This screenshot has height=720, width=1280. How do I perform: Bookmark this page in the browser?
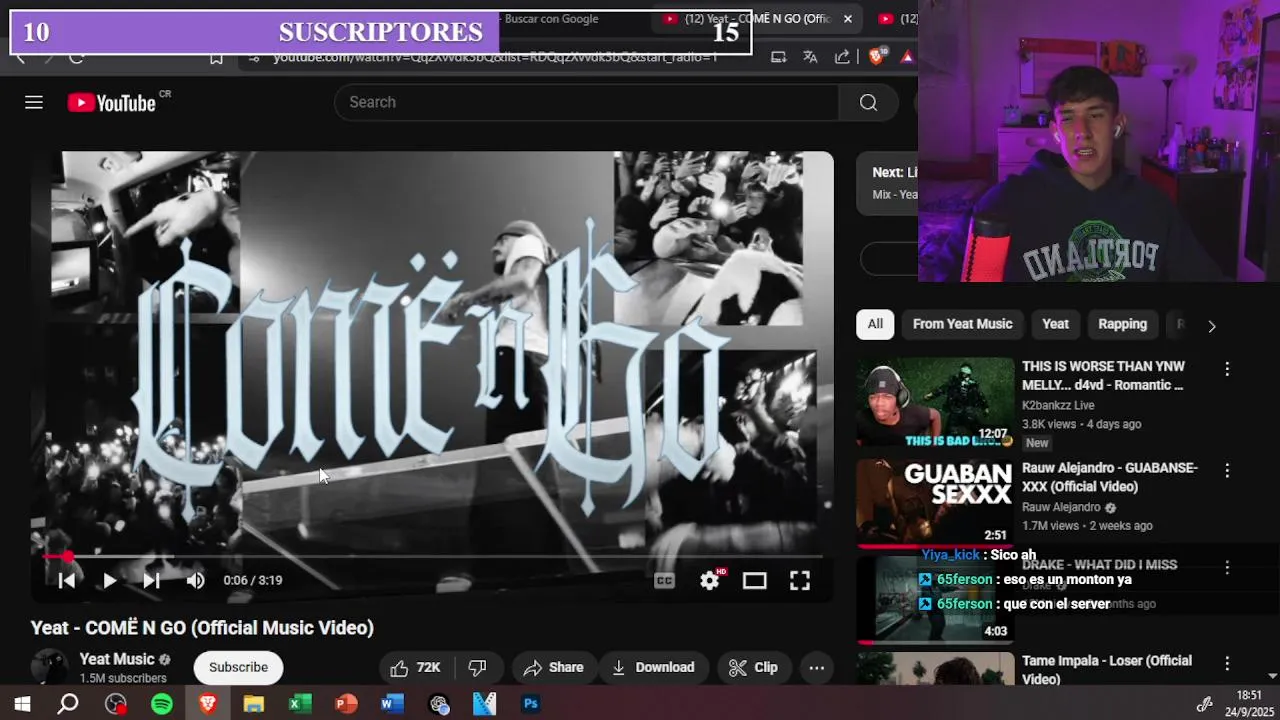click(x=216, y=57)
